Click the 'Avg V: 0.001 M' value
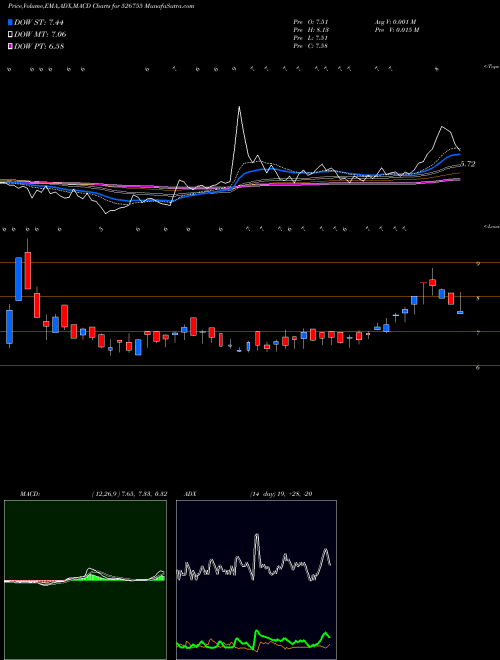Image resolution: width=500 pixels, height=660 pixels. pos(395,22)
